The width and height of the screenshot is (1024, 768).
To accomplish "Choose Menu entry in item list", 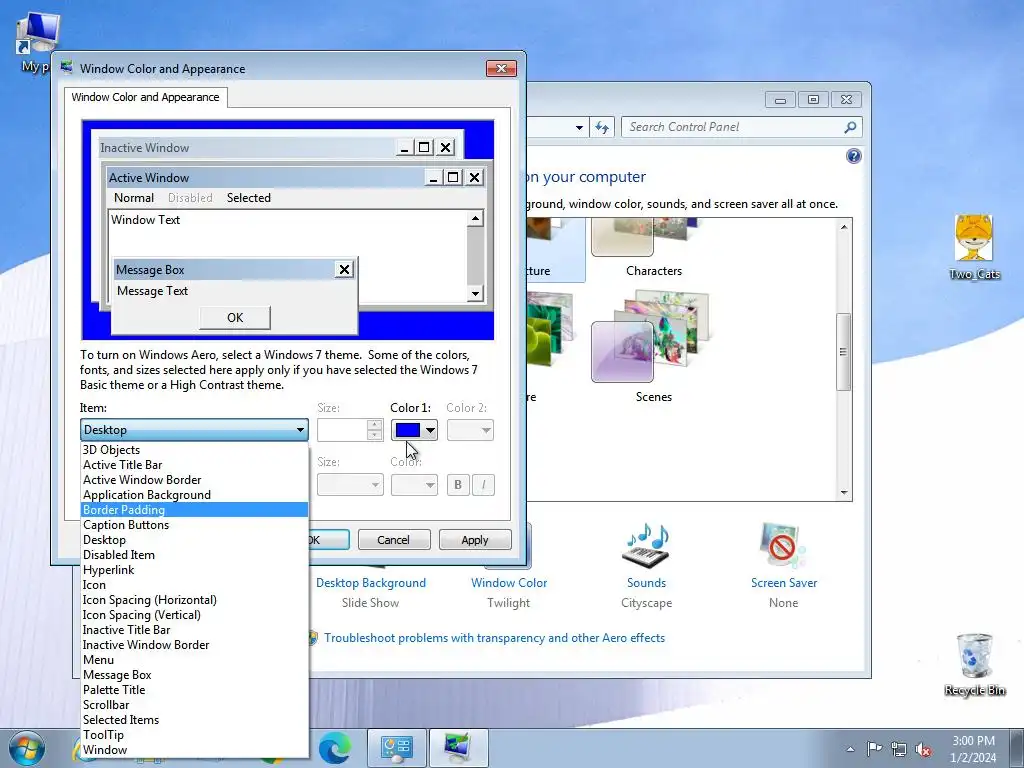I will [x=194, y=660].
